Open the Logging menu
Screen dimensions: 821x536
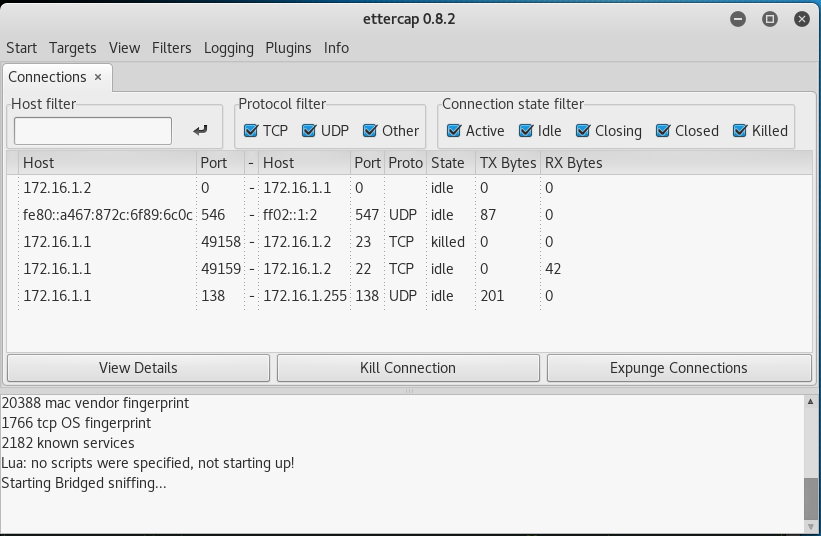coord(228,48)
